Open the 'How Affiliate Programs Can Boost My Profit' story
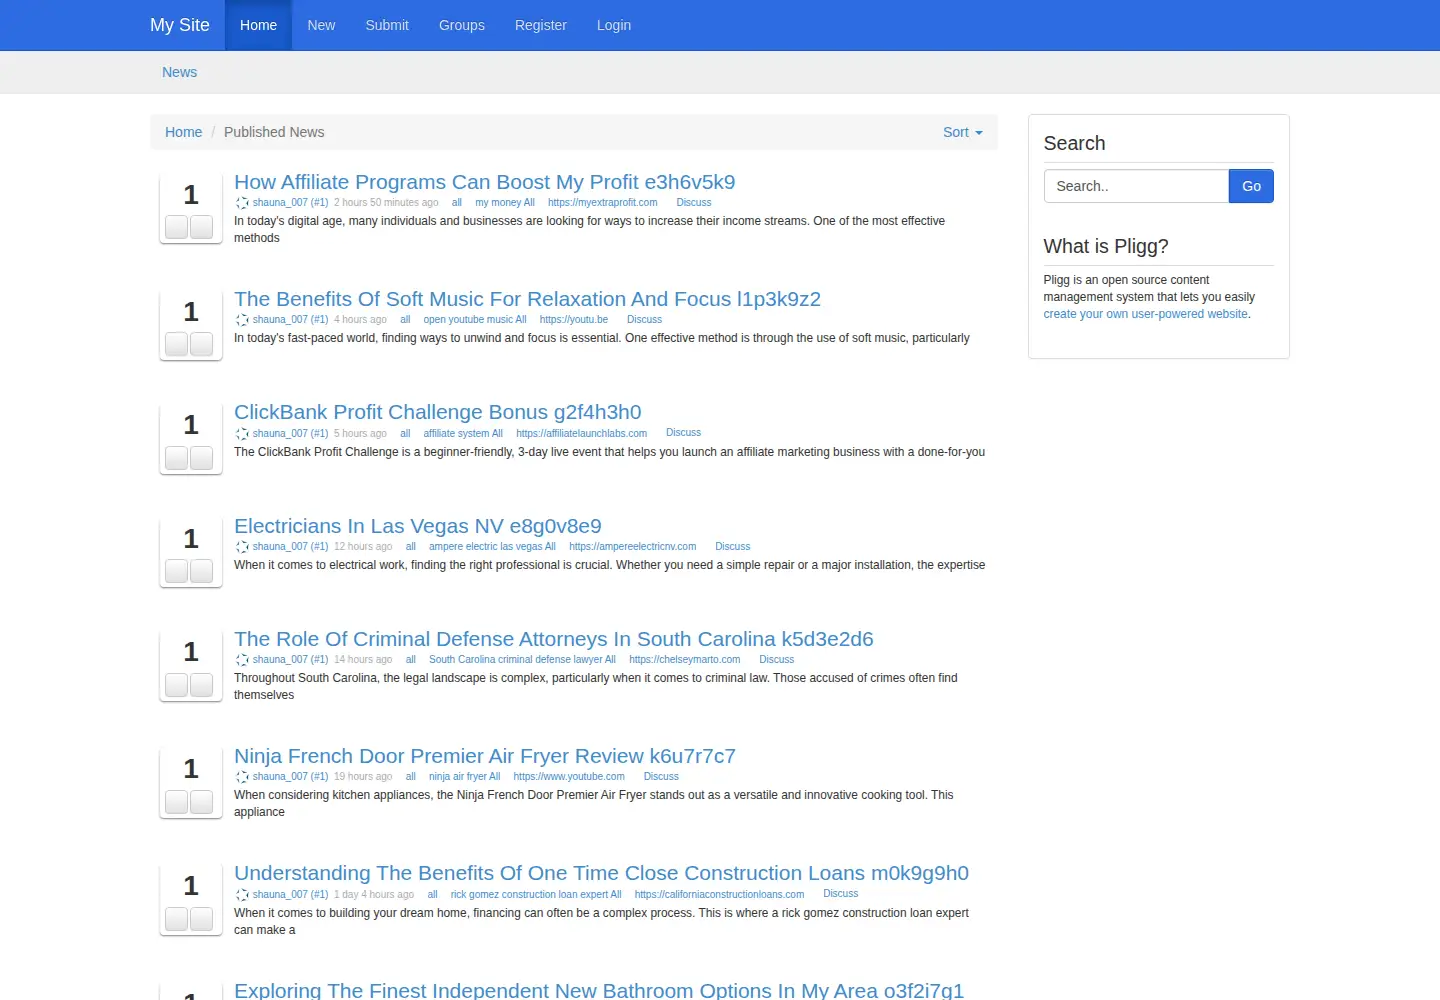The image size is (1440, 1000). [485, 182]
